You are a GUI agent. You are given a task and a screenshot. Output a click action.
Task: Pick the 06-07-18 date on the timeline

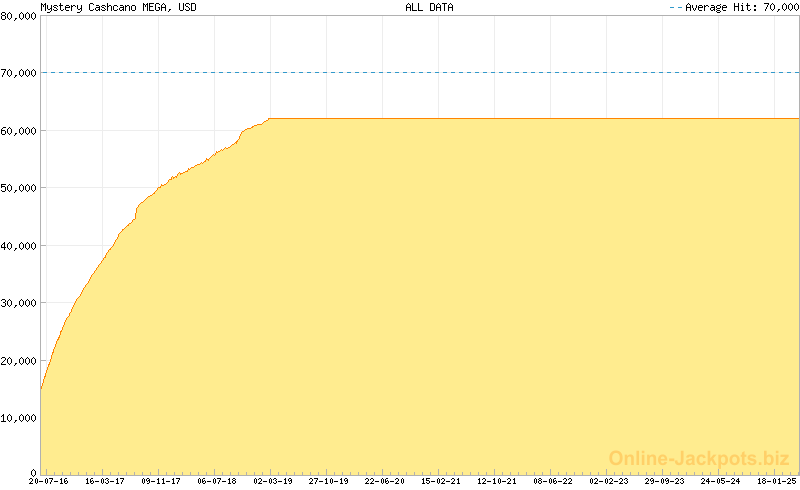(x=216, y=481)
